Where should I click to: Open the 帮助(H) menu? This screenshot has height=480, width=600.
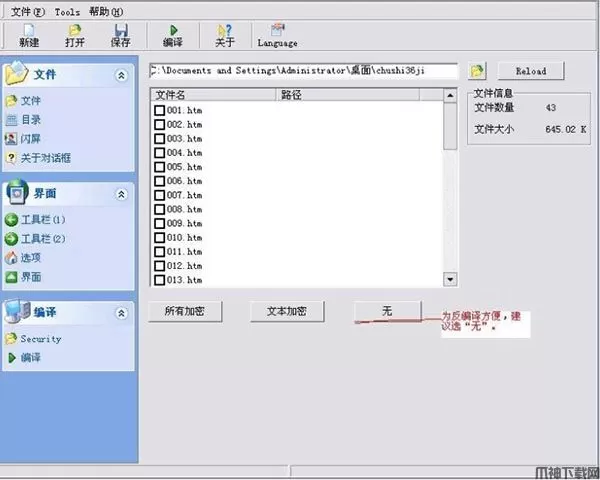(x=106, y=12)
